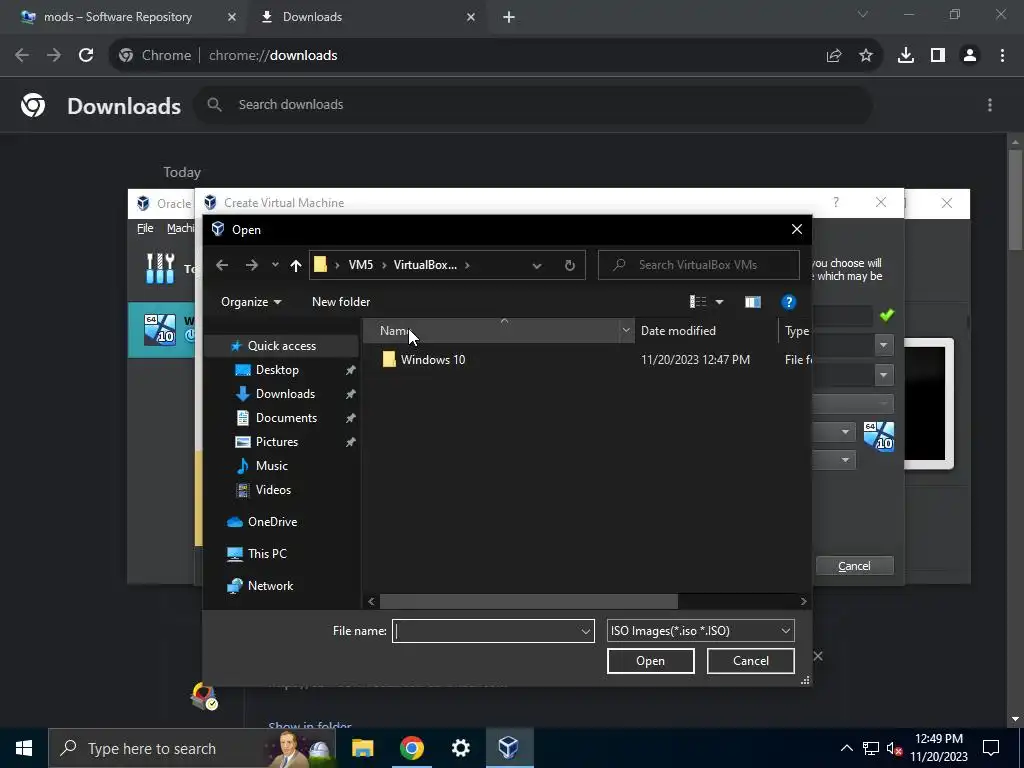Sort files by Date modified column
This screenshot has height=768, width=1024.
706,330
